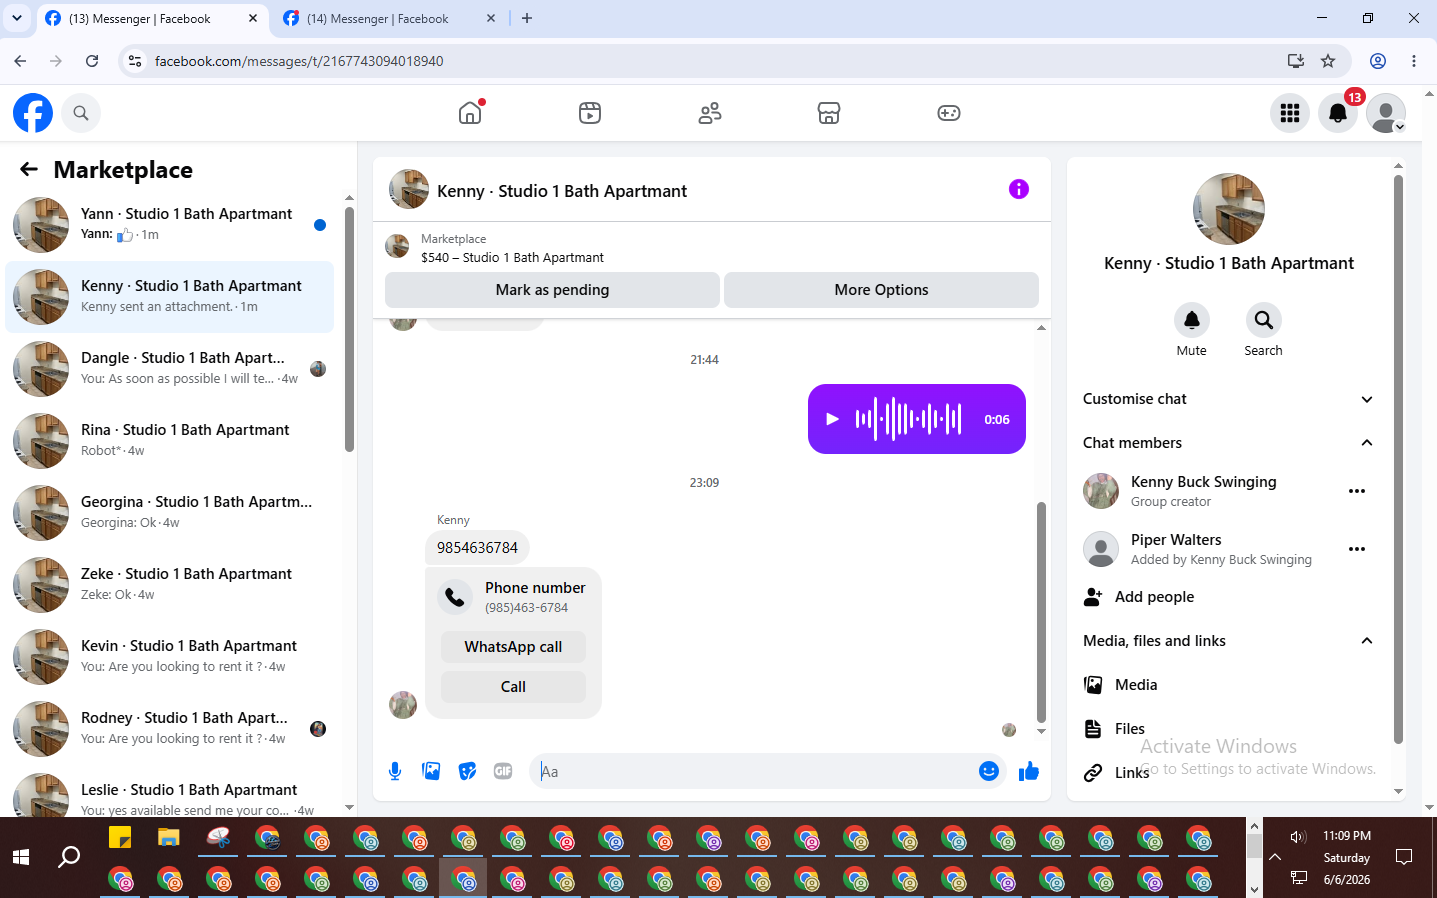Collapse Media, files and links section
Image resolution: width=1437 pixels, height=898 pixels.
click(1228, 641)
